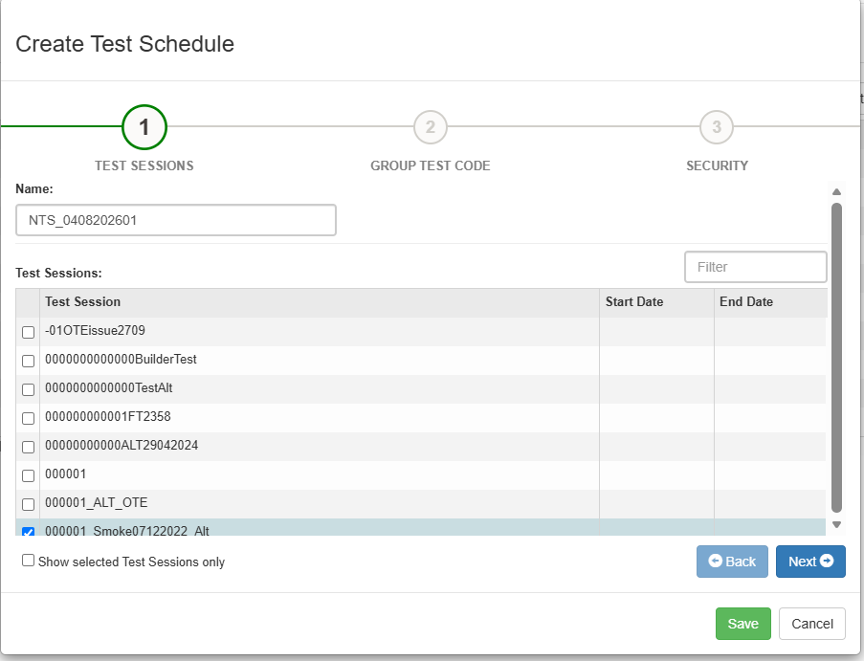Enable the 000000000001FT2358 checkbox
Screen dimensions: 864x662
point(28,418)
